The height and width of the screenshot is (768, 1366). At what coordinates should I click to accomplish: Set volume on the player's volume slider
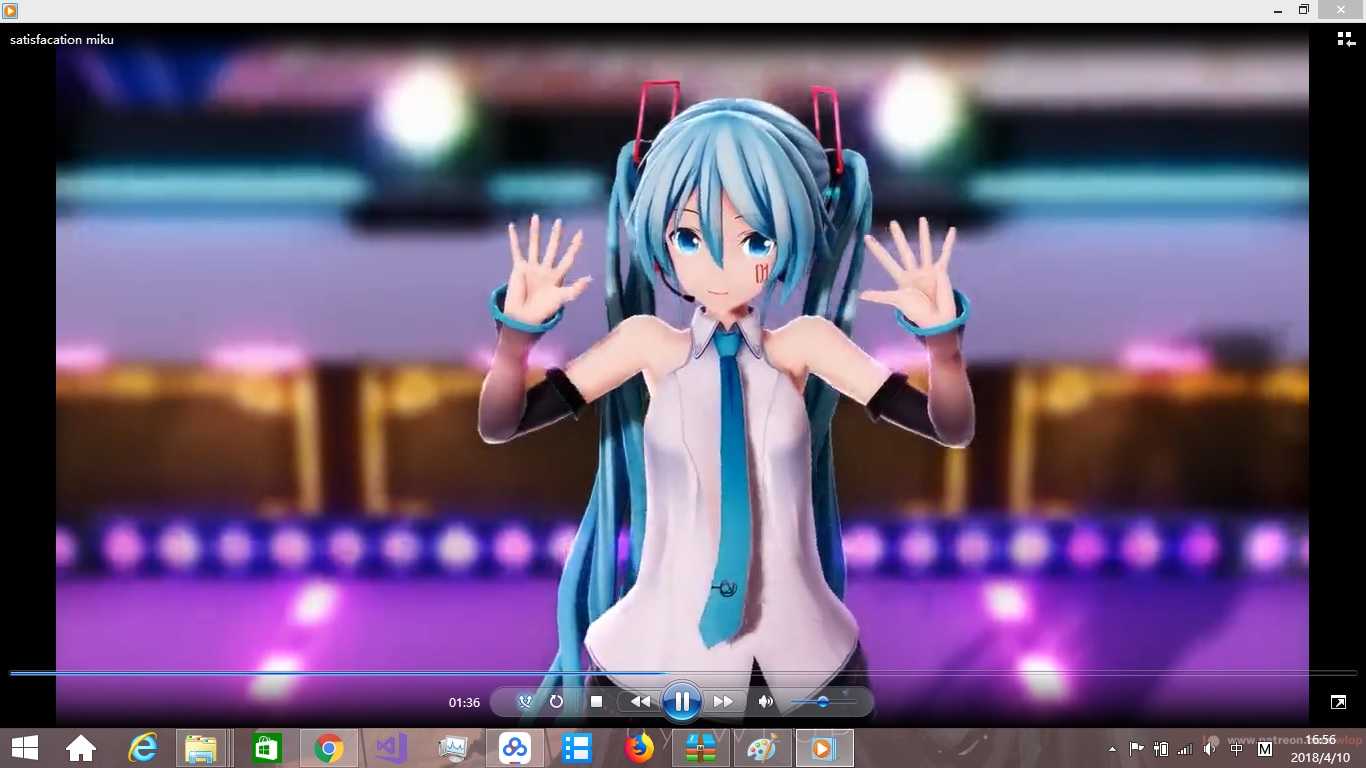coord(823,702)
